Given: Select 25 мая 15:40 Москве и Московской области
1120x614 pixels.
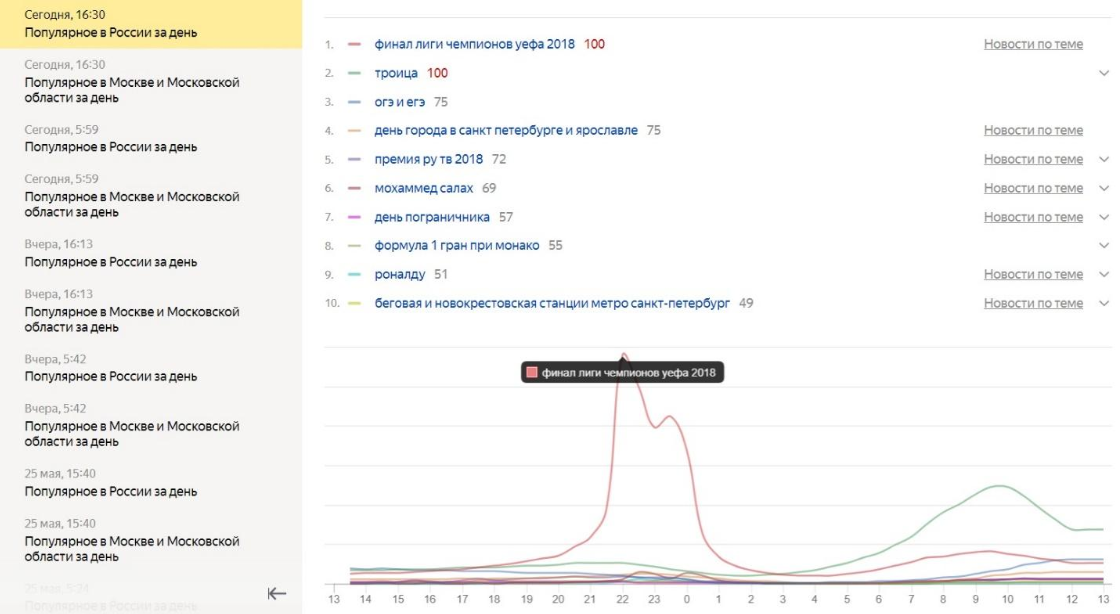Looking at the screenshot, I should coord(151,540).
